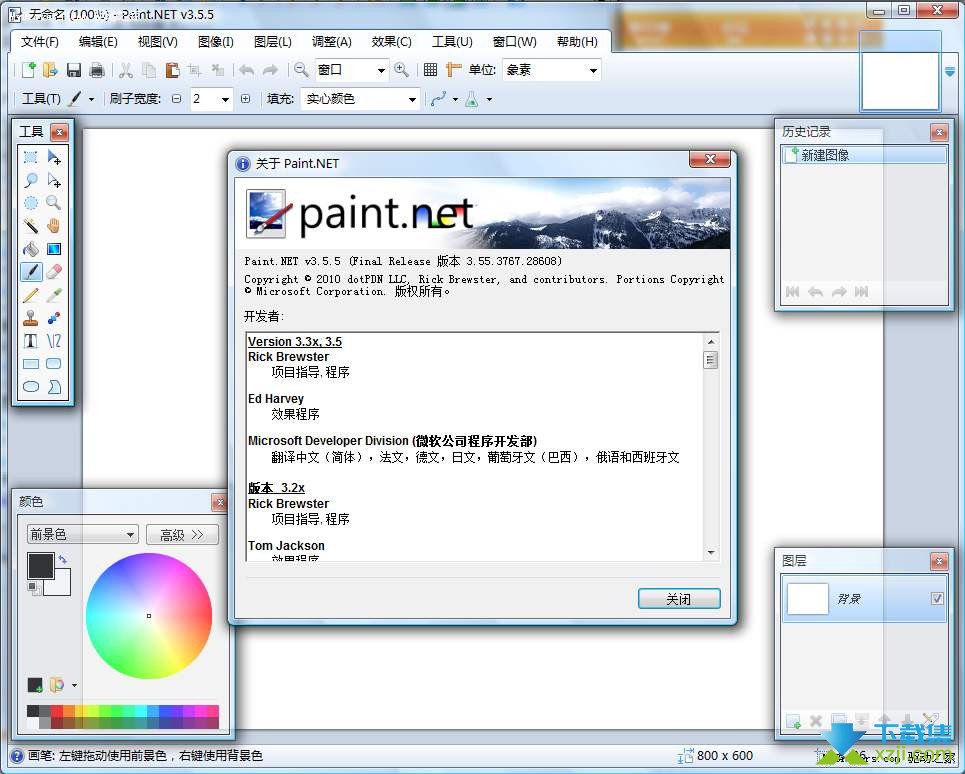This screenshot has width=965, height=774.
Task: Select the Recolor tool
Action: coord(54,318)
